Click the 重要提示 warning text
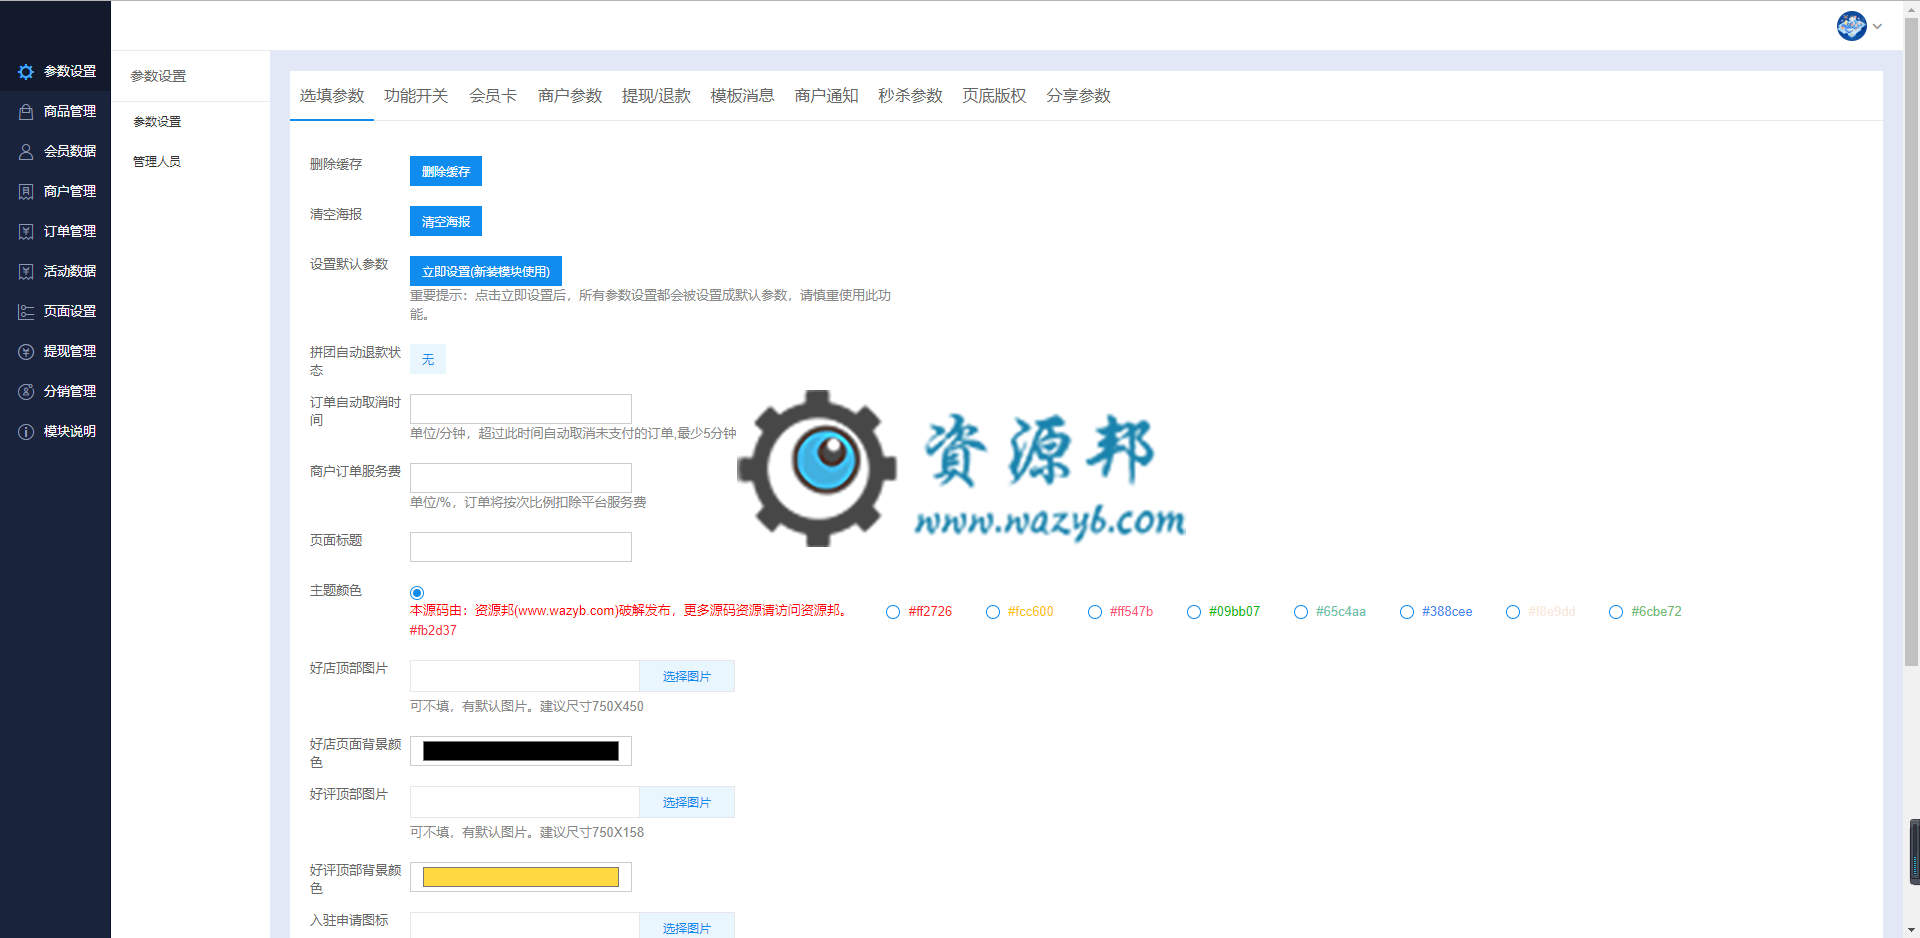The image size is (1920, 938). (650, 305)
